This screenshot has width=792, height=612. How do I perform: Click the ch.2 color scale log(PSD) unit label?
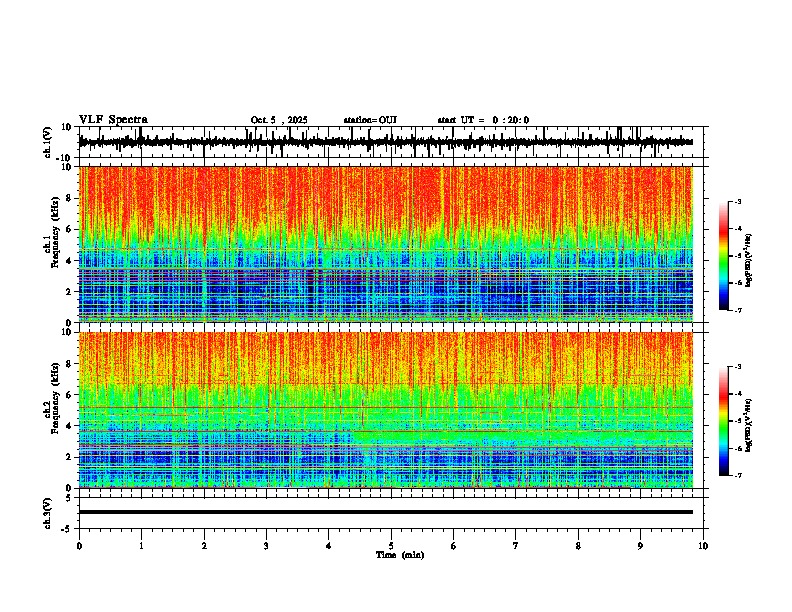point(749,425)
